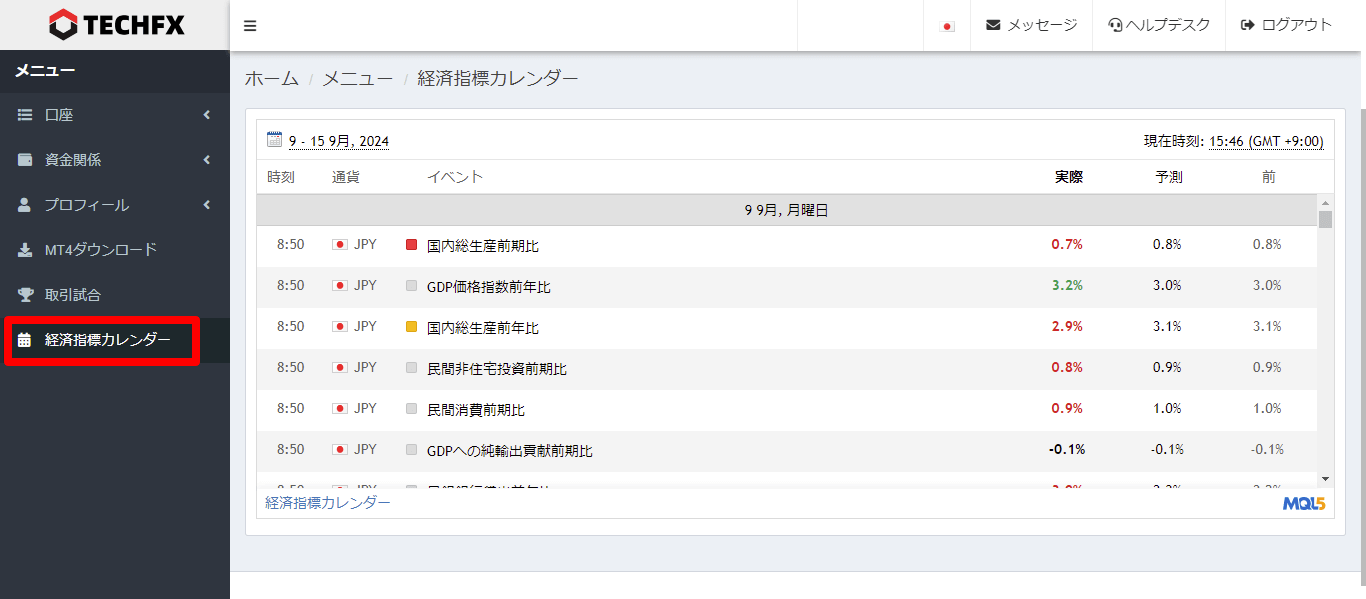Click the MQL5 logo
Viewport: 1366px width, 599px height.
coord(1303,503)
